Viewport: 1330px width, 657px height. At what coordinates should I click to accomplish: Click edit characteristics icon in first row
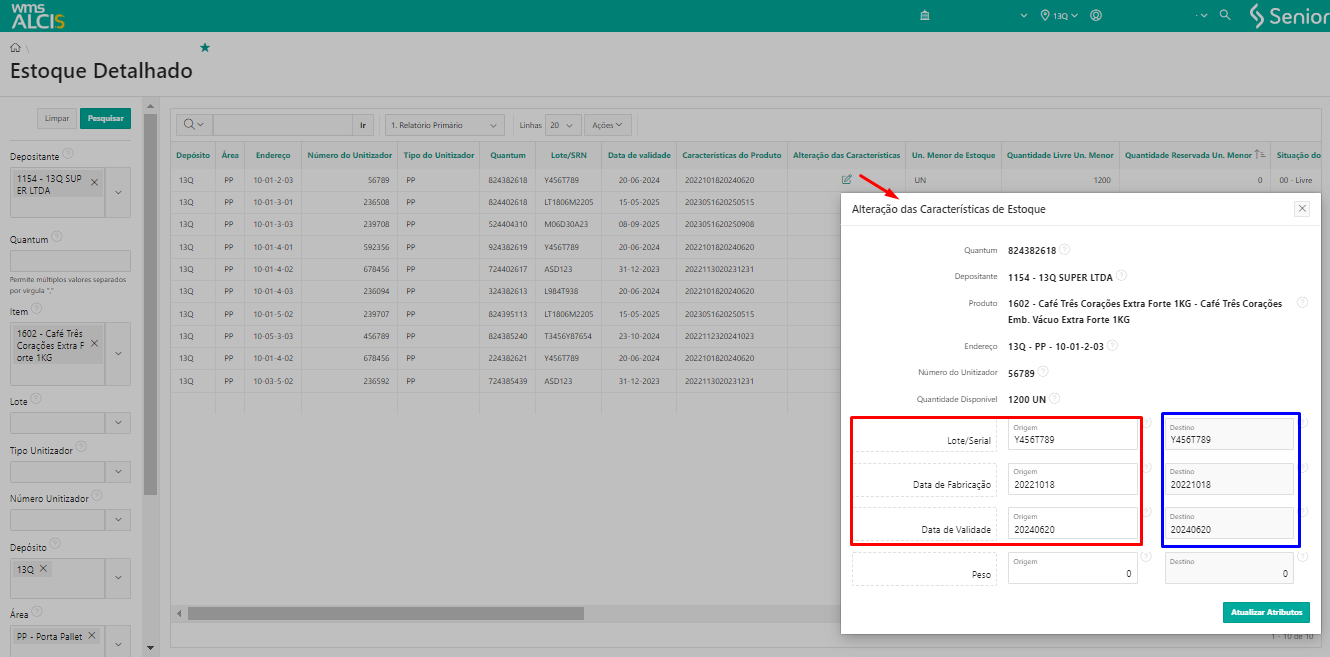(x=847, y=180)
